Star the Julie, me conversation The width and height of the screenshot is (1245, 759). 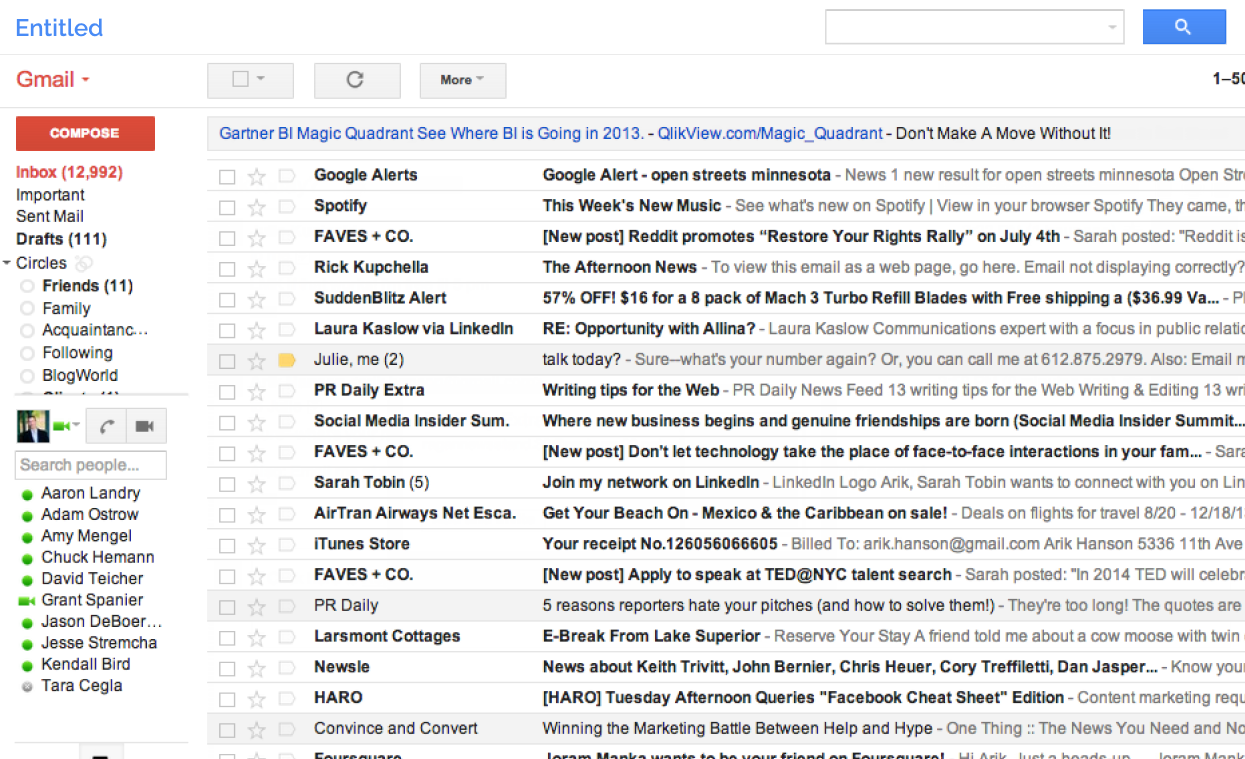[257, 361]
